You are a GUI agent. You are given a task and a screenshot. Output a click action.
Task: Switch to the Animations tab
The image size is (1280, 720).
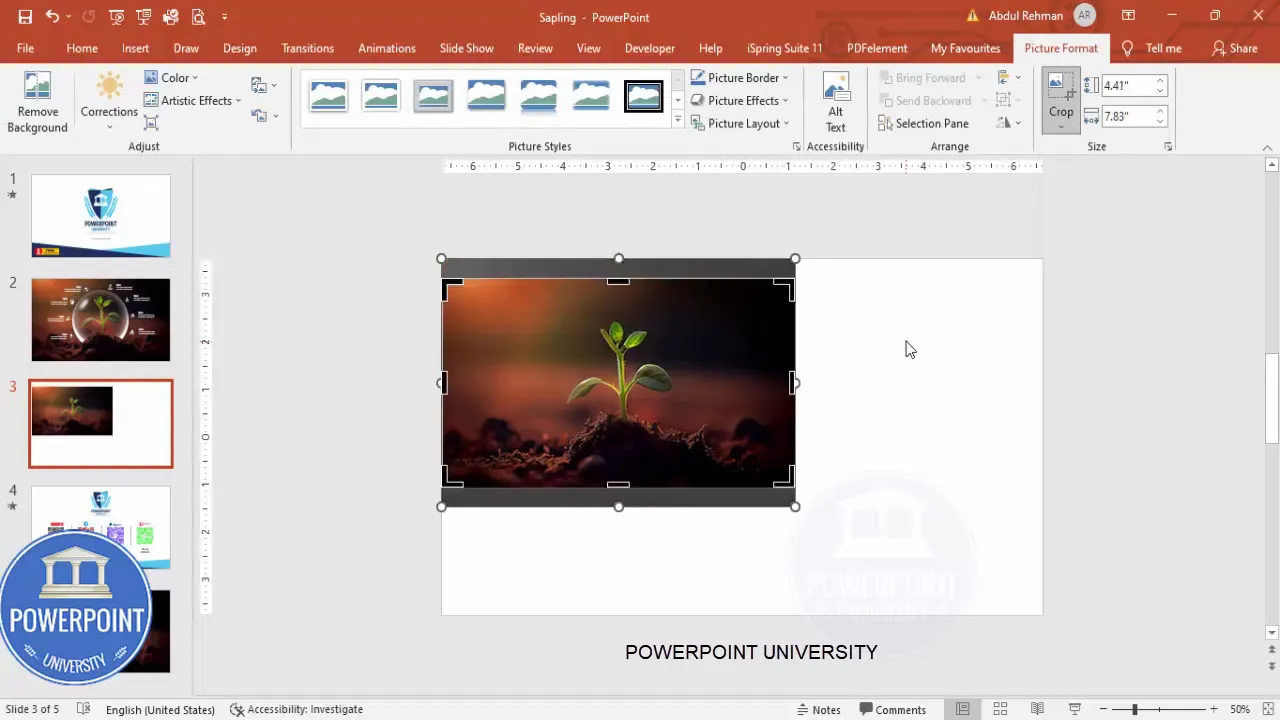click(x=386, y=48)
